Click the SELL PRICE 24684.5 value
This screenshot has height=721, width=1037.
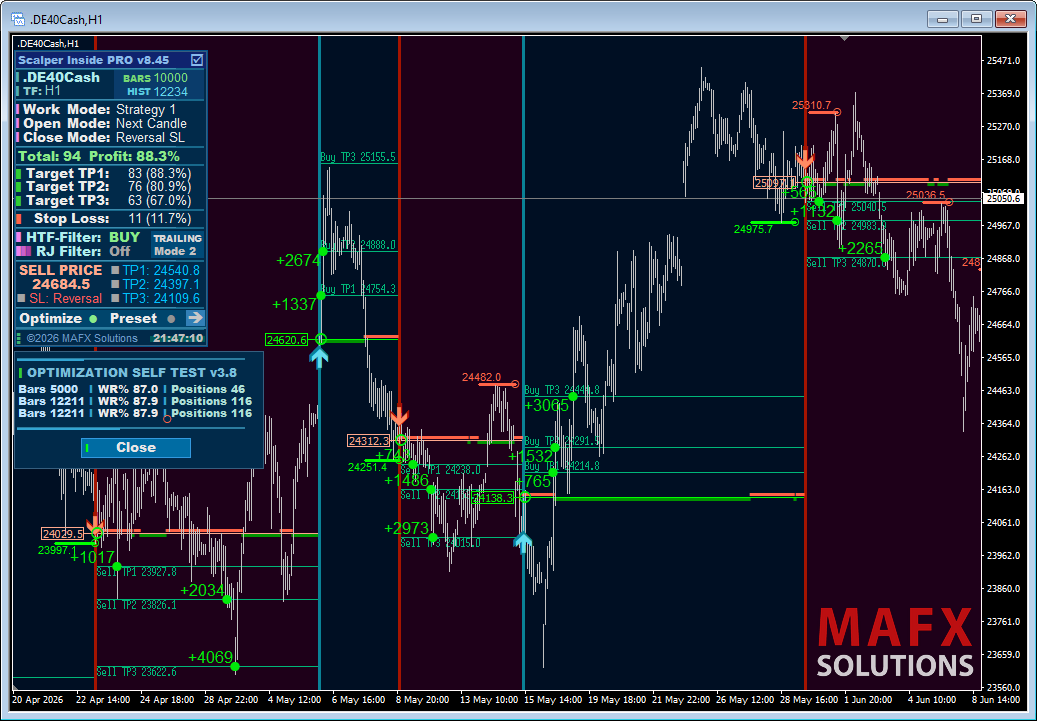click(61, 284)
